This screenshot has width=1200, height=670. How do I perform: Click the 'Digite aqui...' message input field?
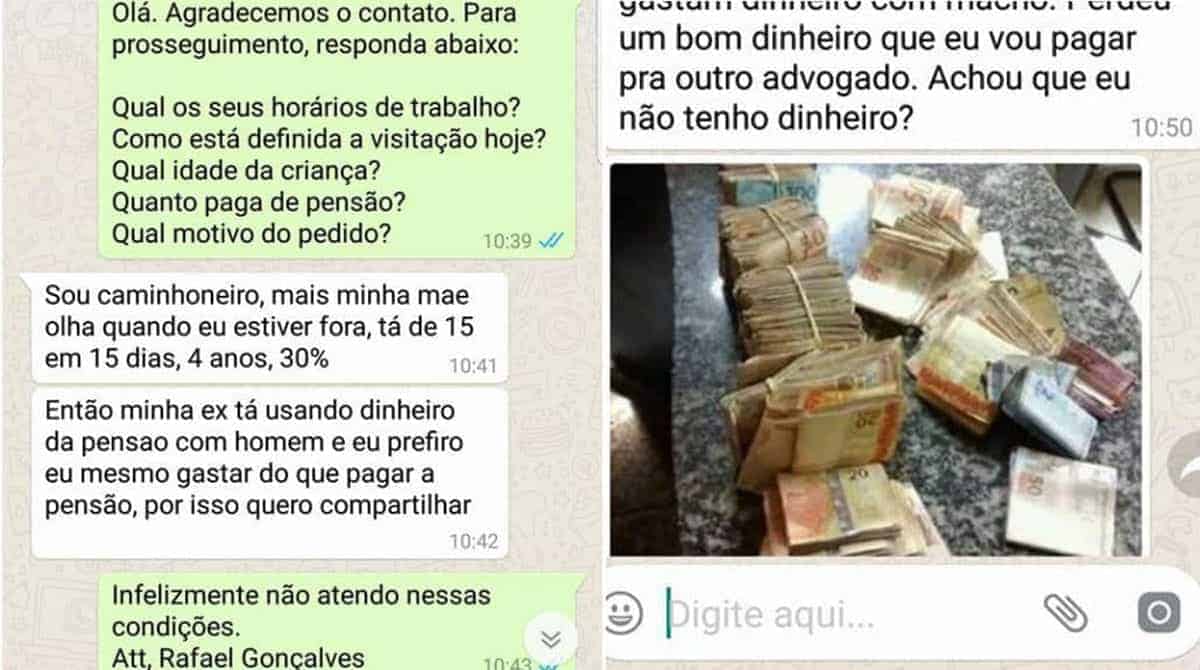point(850,615)
